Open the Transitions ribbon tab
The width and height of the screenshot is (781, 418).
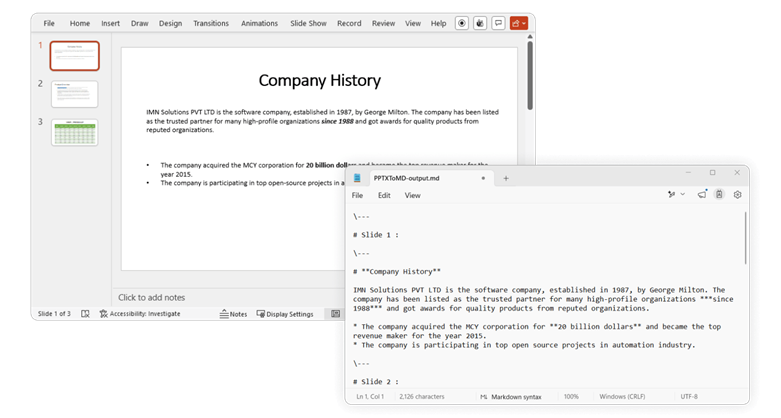(x=211, y=23)
